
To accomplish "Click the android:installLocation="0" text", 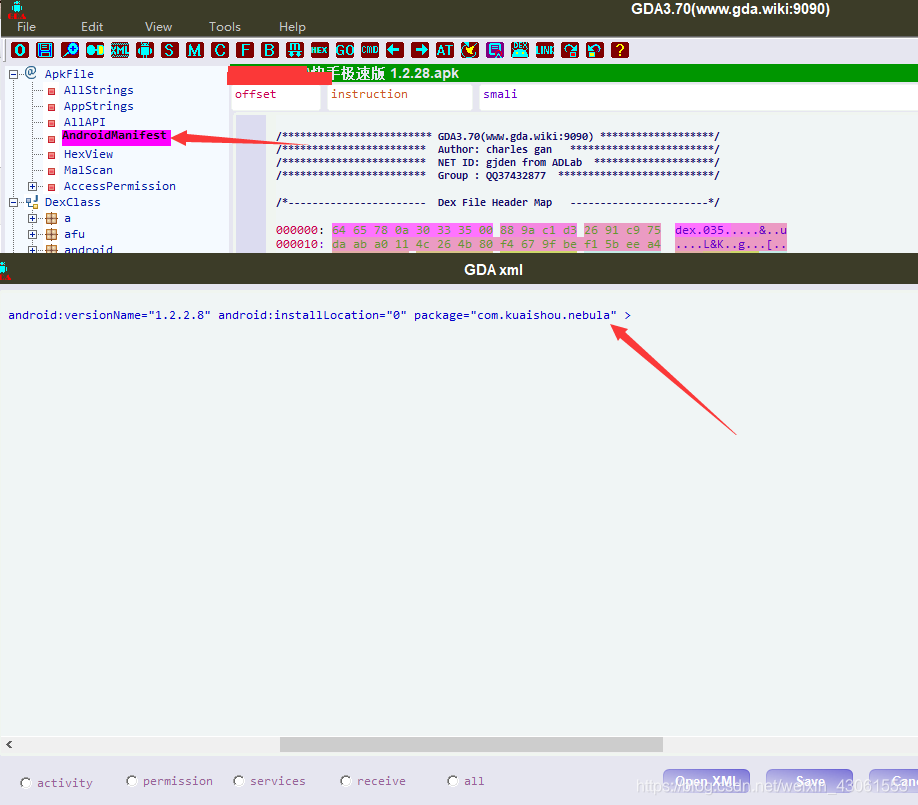I will pyautogui.click(x=313, y=315).
